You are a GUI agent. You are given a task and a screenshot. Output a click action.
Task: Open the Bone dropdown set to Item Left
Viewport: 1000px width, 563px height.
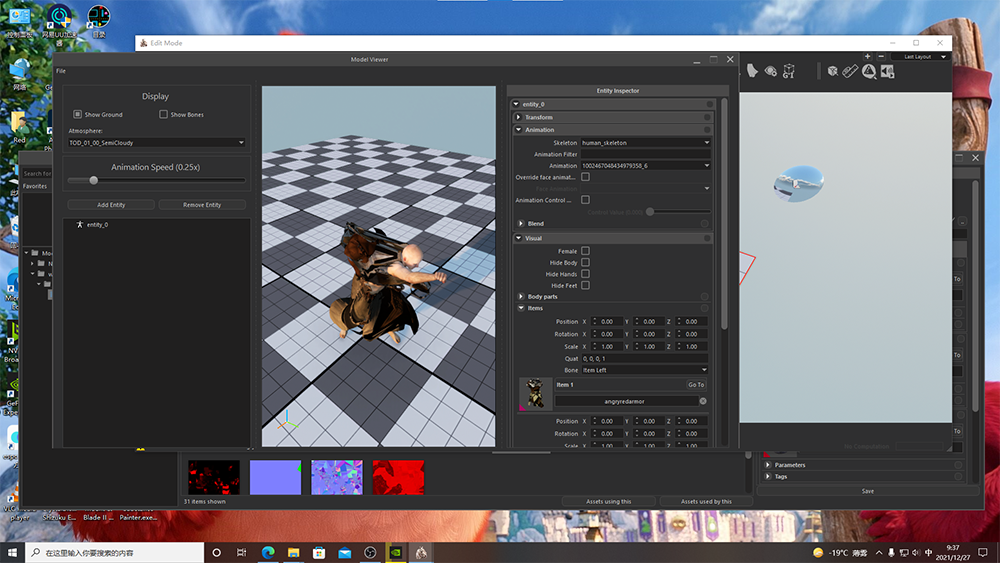[644, 370]
